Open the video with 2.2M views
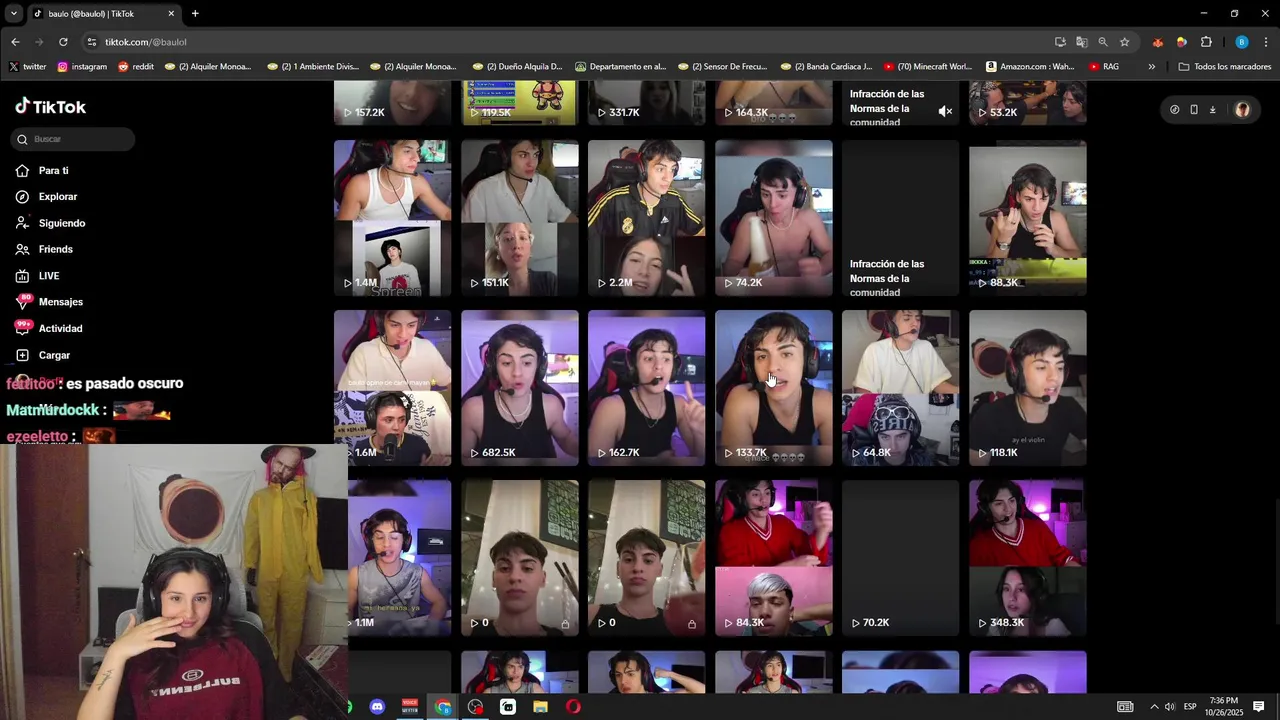The image size is (1280, 720). point(646,218)
